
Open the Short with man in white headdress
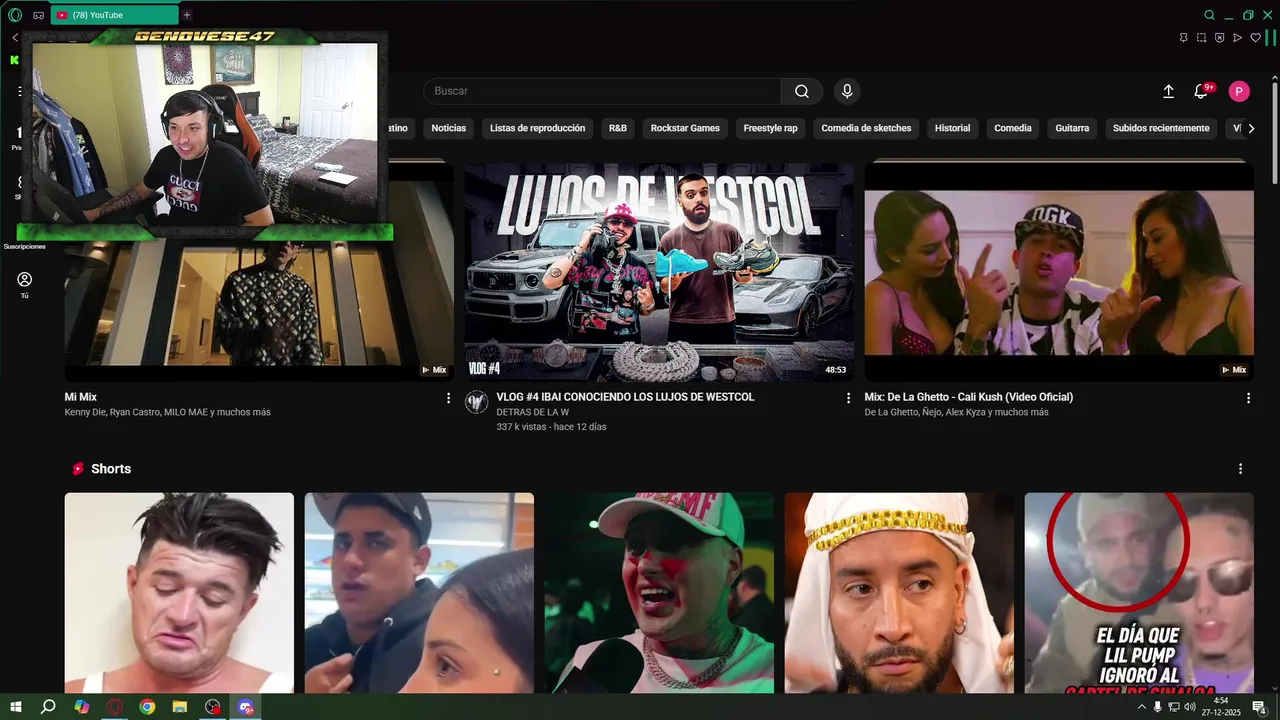(899, 592)
